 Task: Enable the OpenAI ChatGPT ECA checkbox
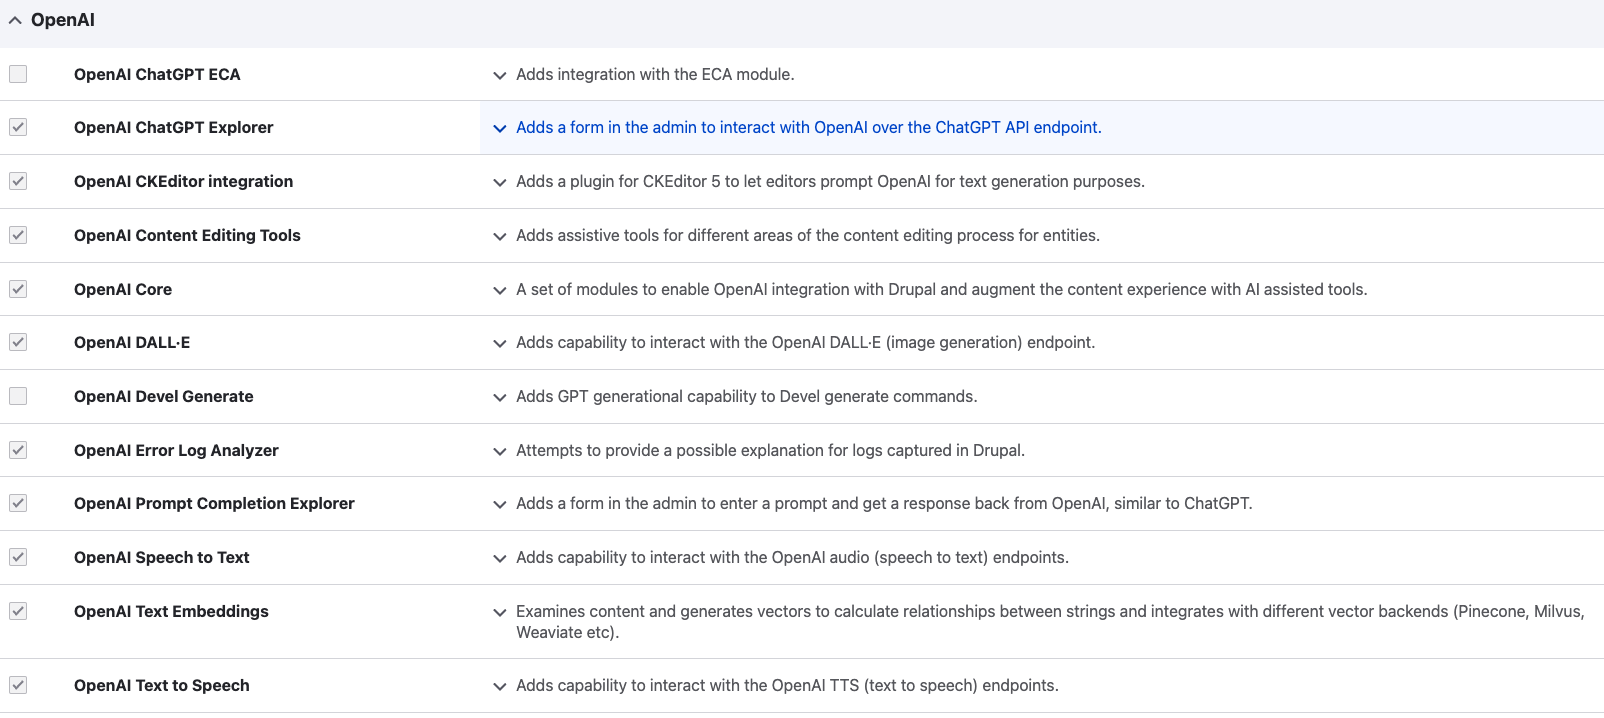18,74
